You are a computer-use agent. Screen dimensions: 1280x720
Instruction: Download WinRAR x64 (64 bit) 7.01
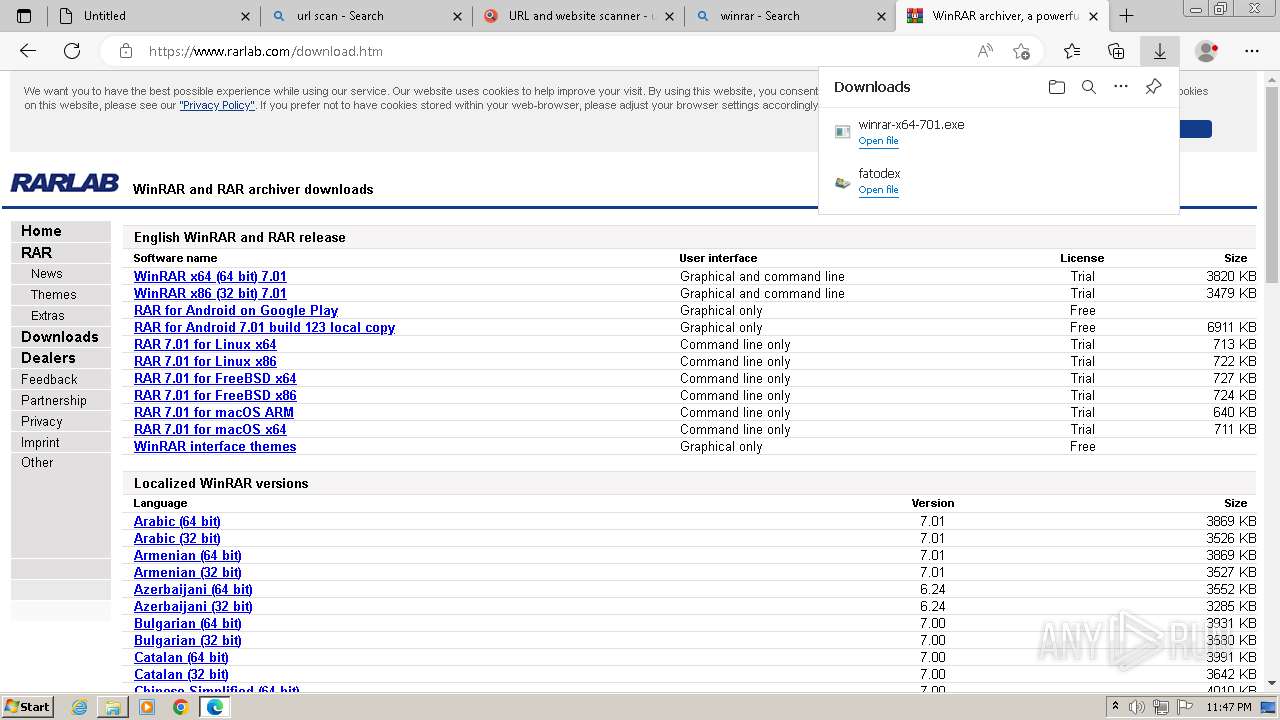[210, 277]
